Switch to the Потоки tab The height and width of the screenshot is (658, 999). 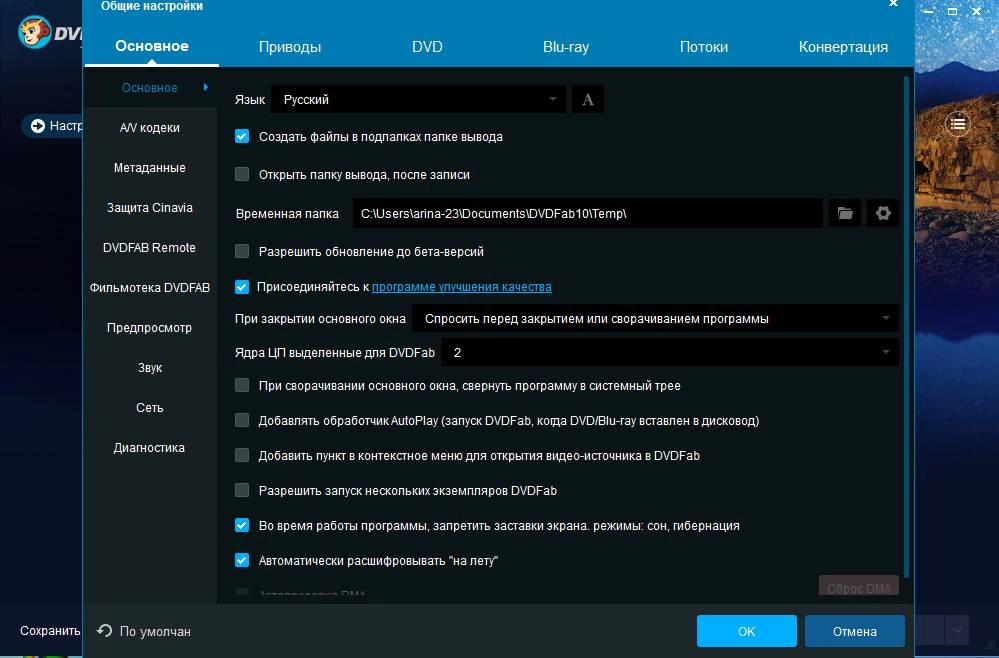pyautogui.click(x=703, y=46)
